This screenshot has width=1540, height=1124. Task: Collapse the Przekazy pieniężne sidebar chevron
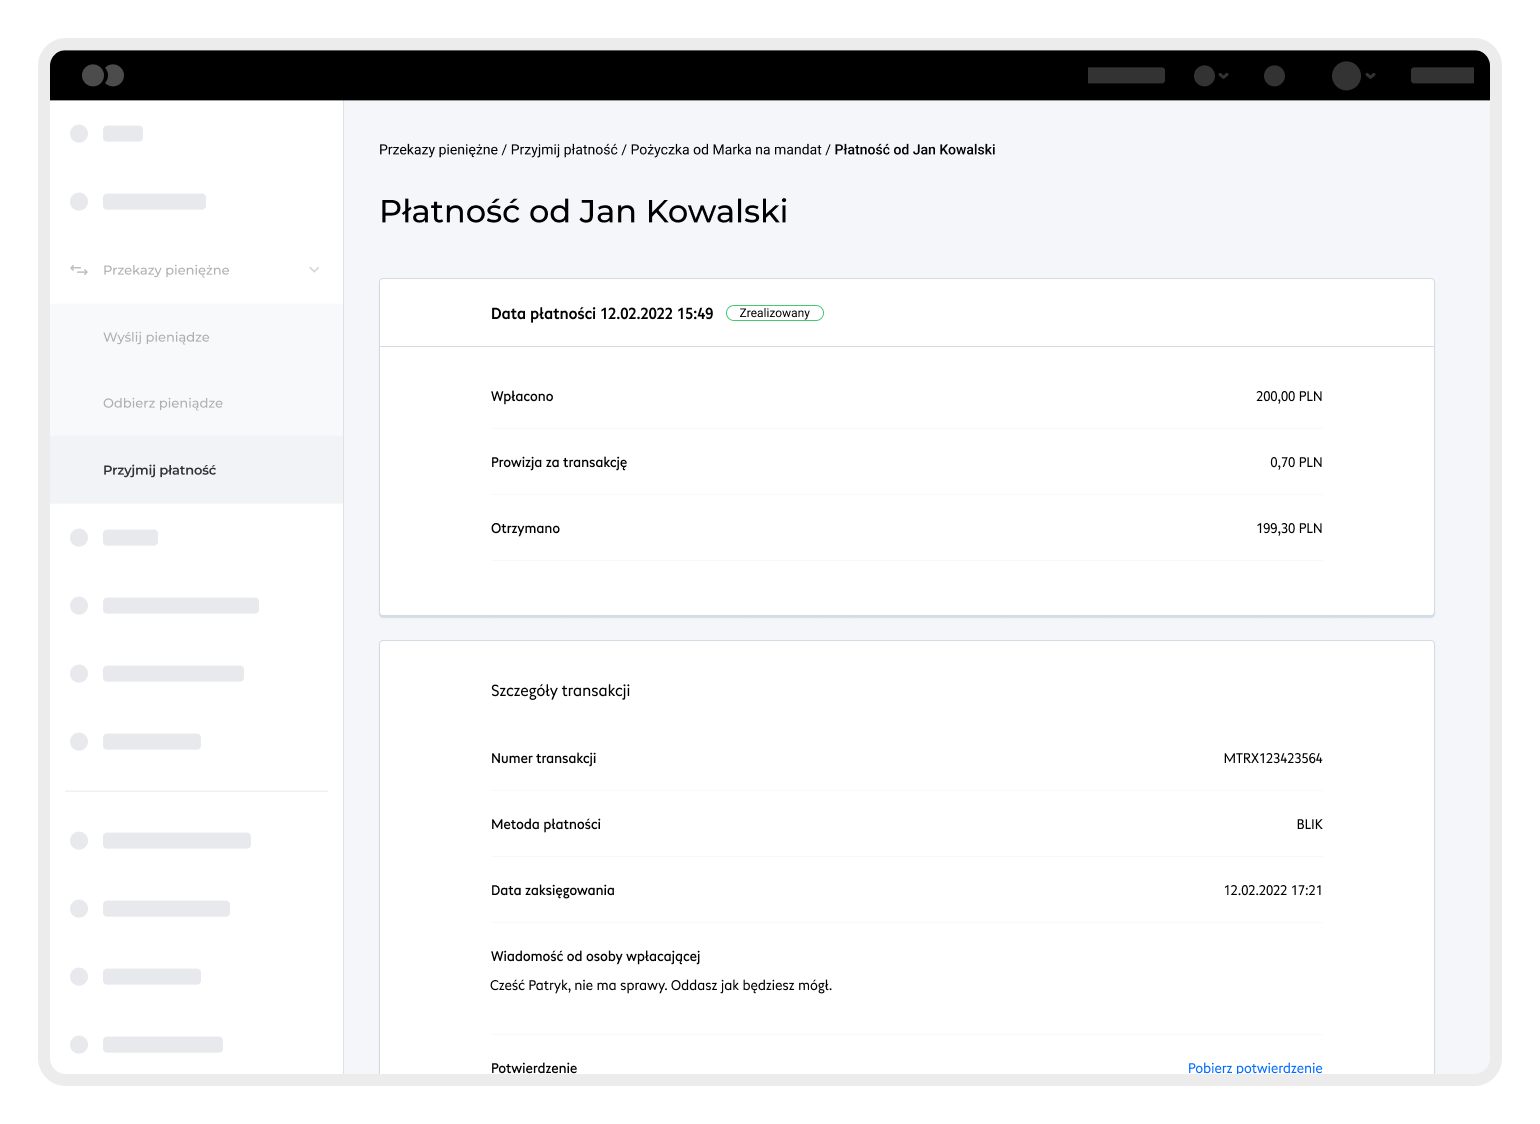[314, 270]
